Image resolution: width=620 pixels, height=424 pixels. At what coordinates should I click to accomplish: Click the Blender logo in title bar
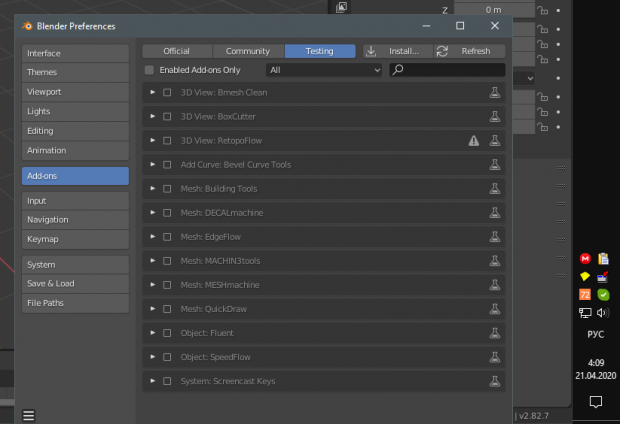(x=27, y=26)
